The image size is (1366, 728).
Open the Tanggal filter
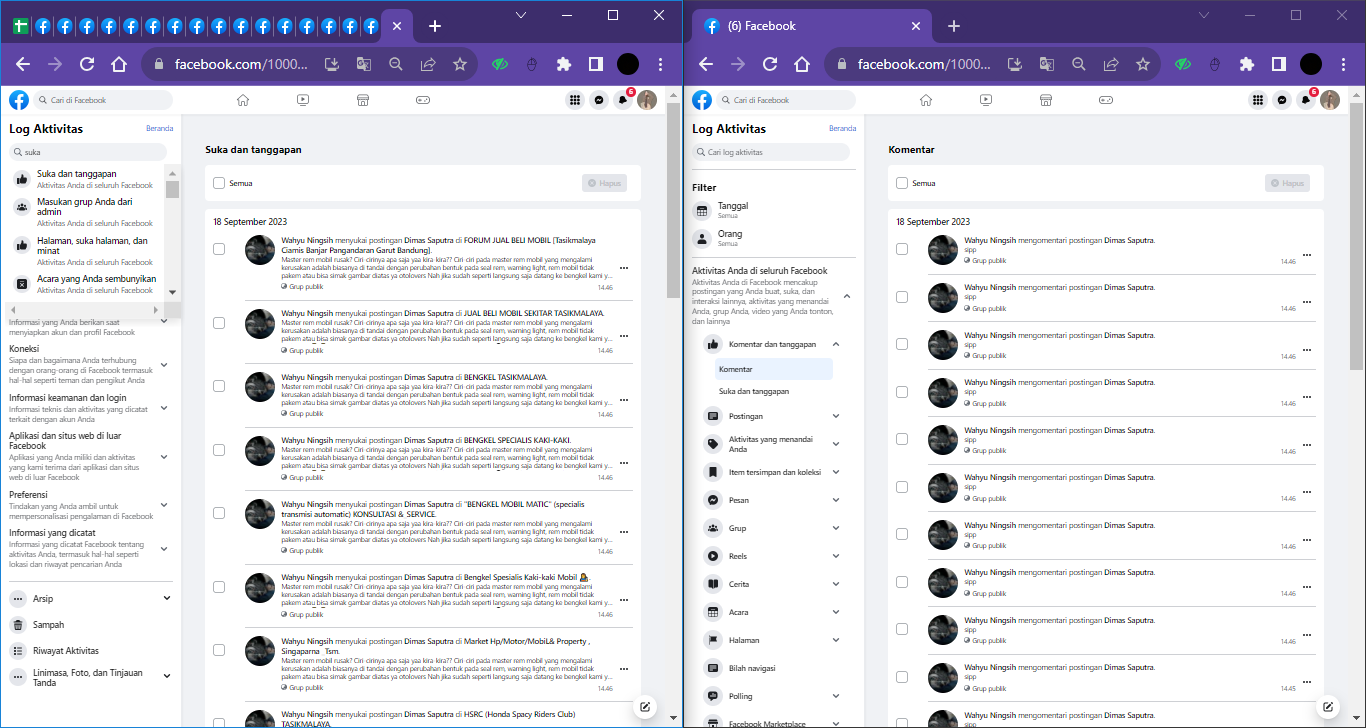pos(773,210)
